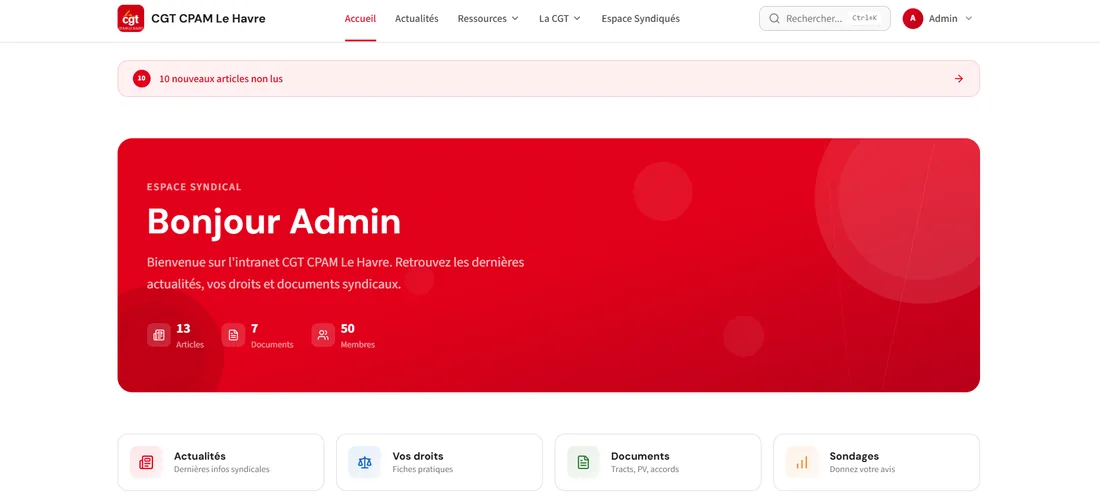Open the La CGT nav menu
The height and width of the screenshot is (504, 1100).
pos(560,19)
